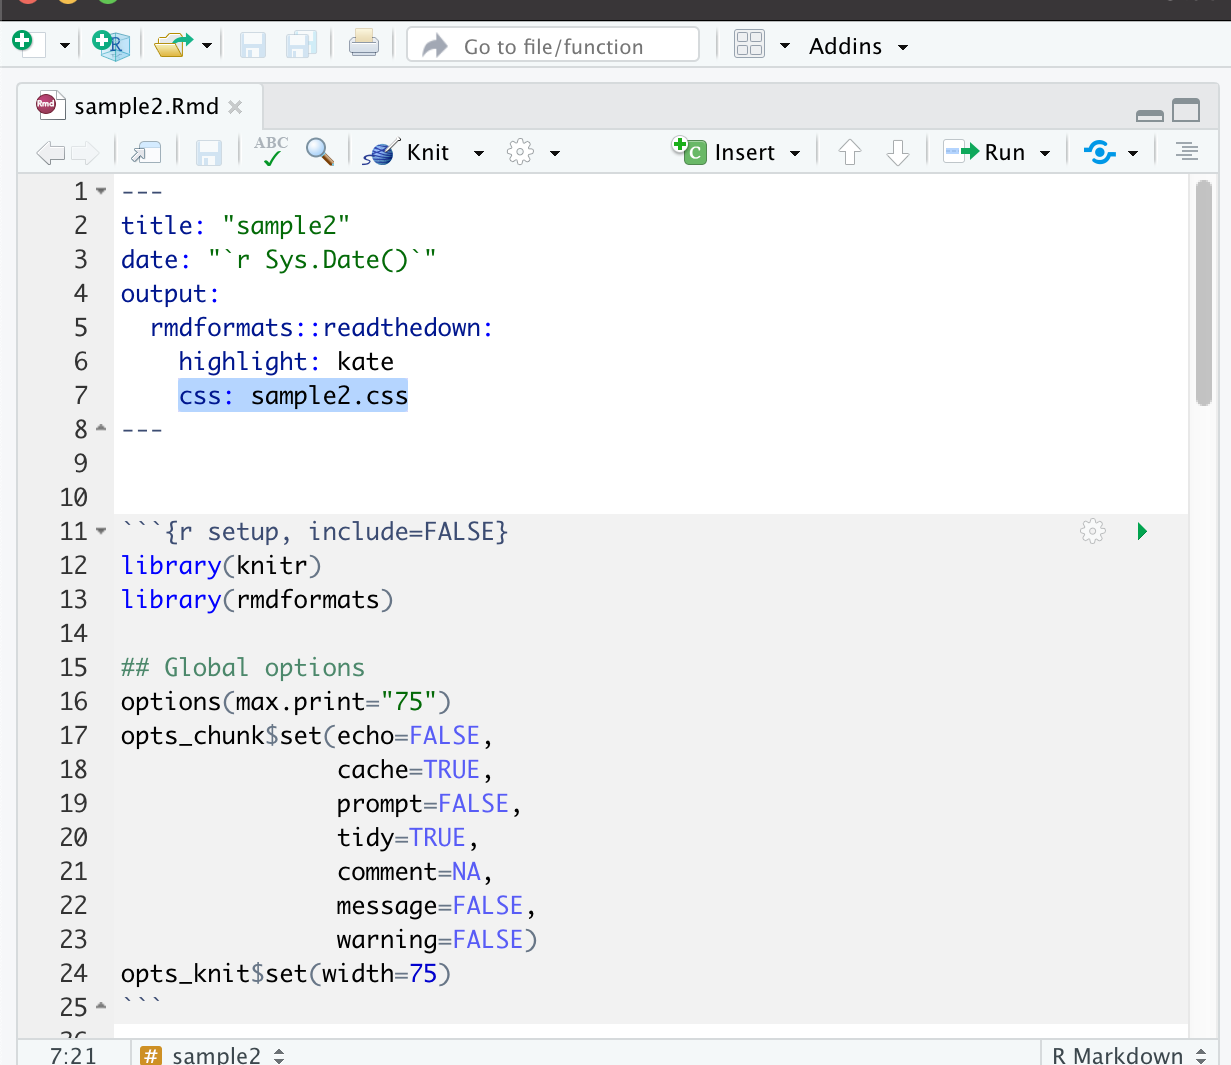Open the Knit options dropdown arrow

coord(479,153)
